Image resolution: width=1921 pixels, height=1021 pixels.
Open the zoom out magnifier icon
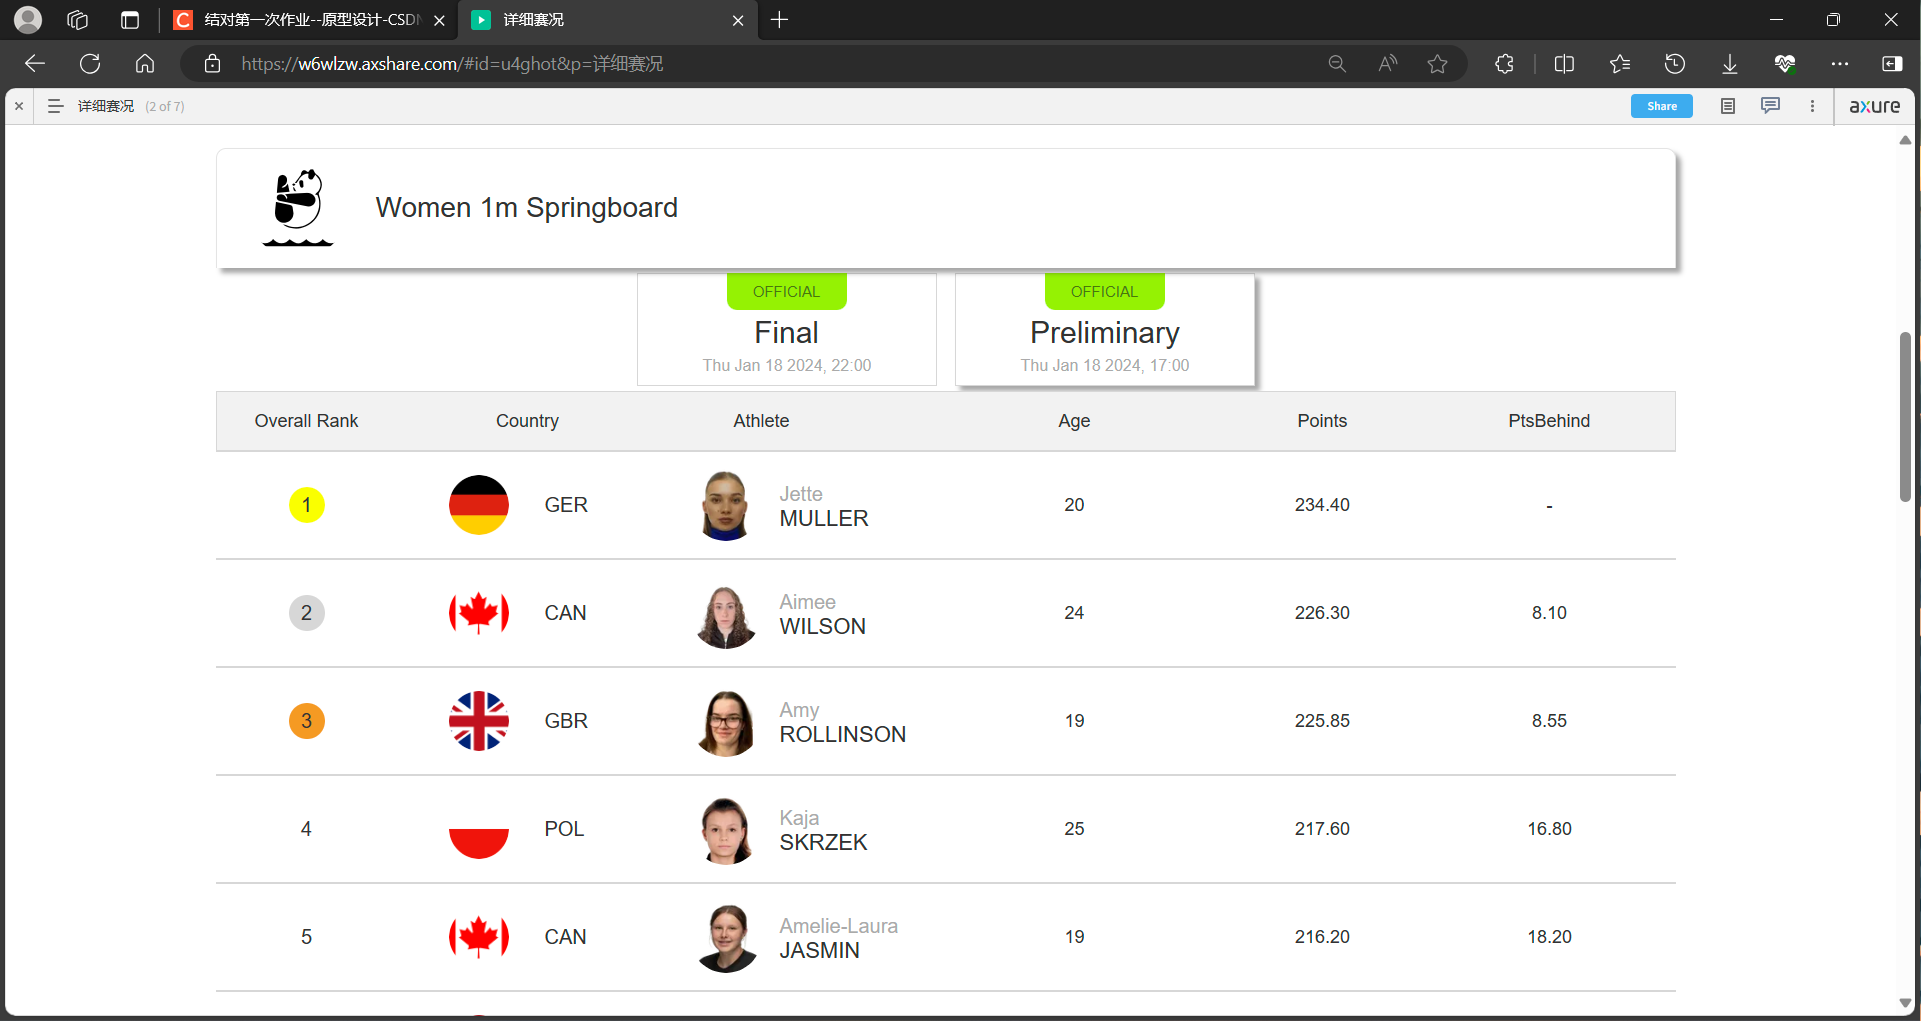pyautogui.click(x=1337, y=64)
